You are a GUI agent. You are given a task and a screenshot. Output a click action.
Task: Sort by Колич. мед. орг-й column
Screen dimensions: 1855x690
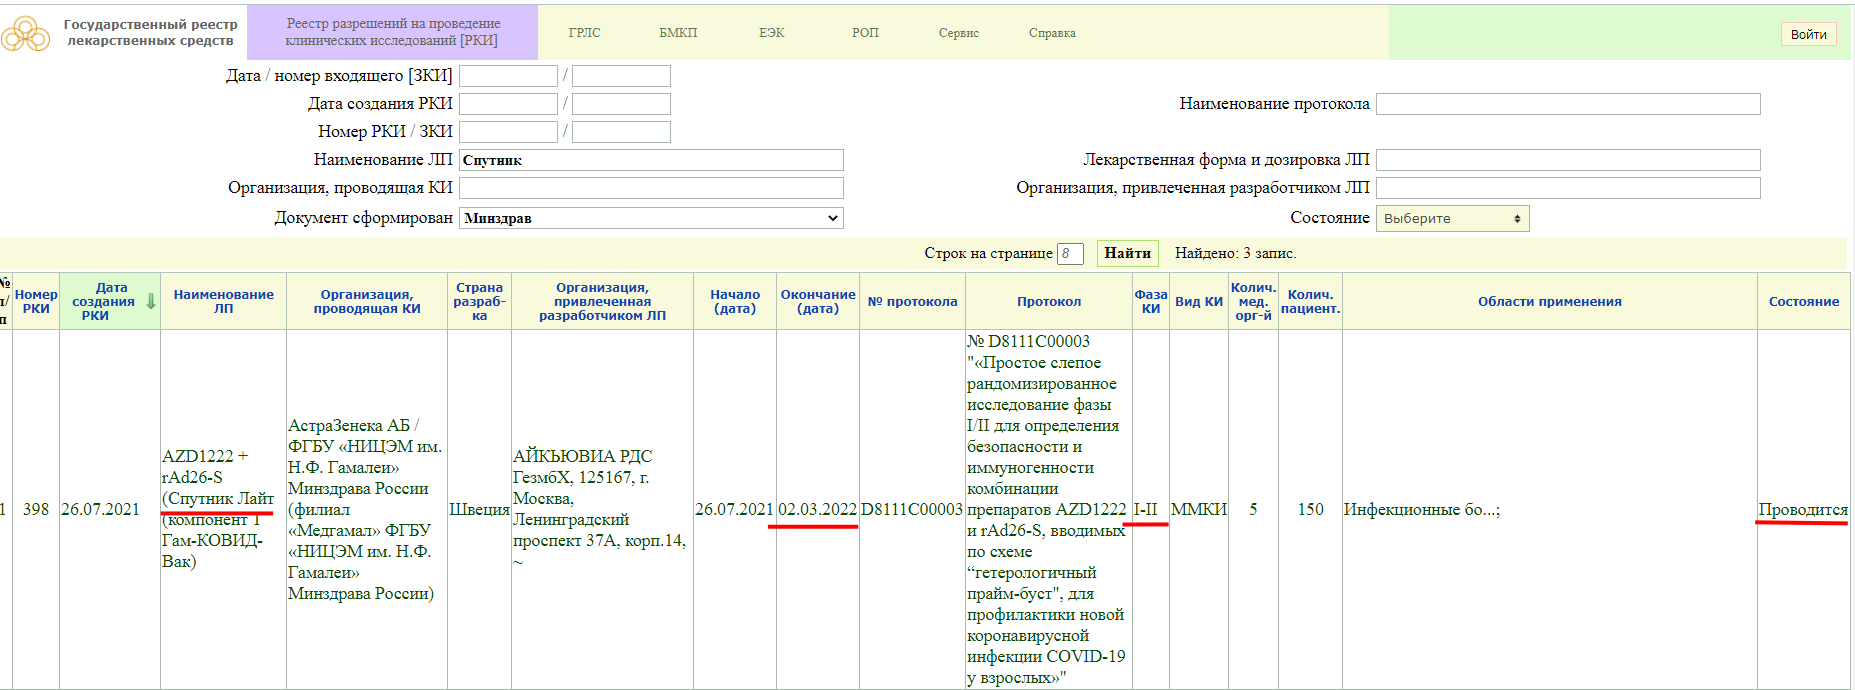point(1253,301)
